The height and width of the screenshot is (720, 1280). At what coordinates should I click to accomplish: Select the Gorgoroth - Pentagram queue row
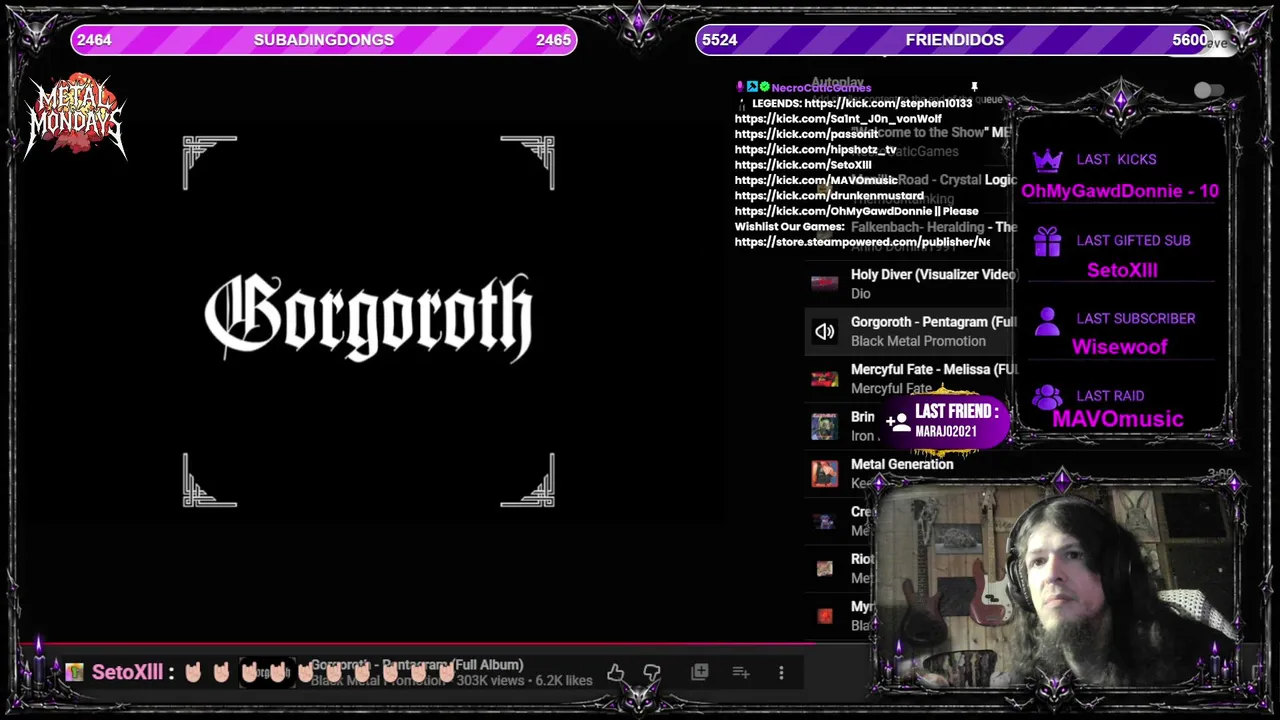tap(910, 331)
